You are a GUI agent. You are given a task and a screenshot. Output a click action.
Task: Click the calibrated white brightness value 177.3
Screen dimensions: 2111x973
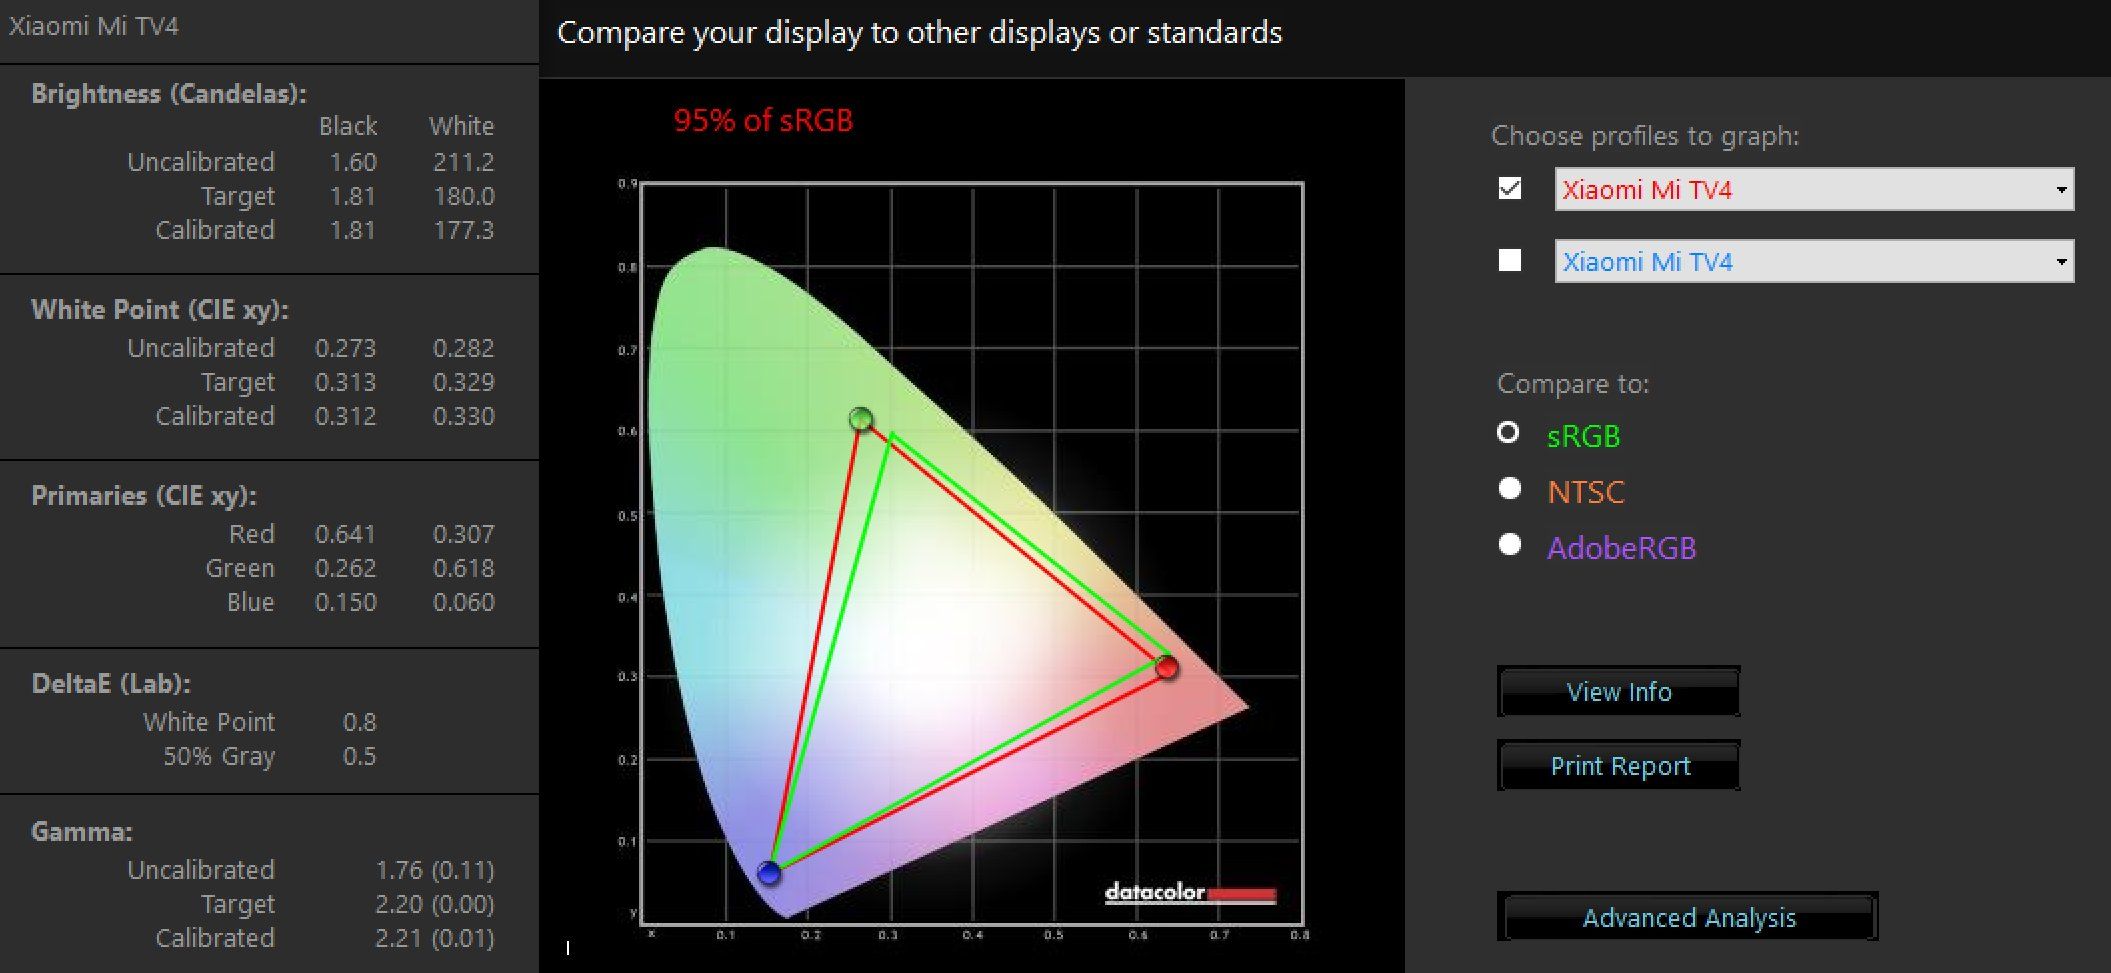463,230
